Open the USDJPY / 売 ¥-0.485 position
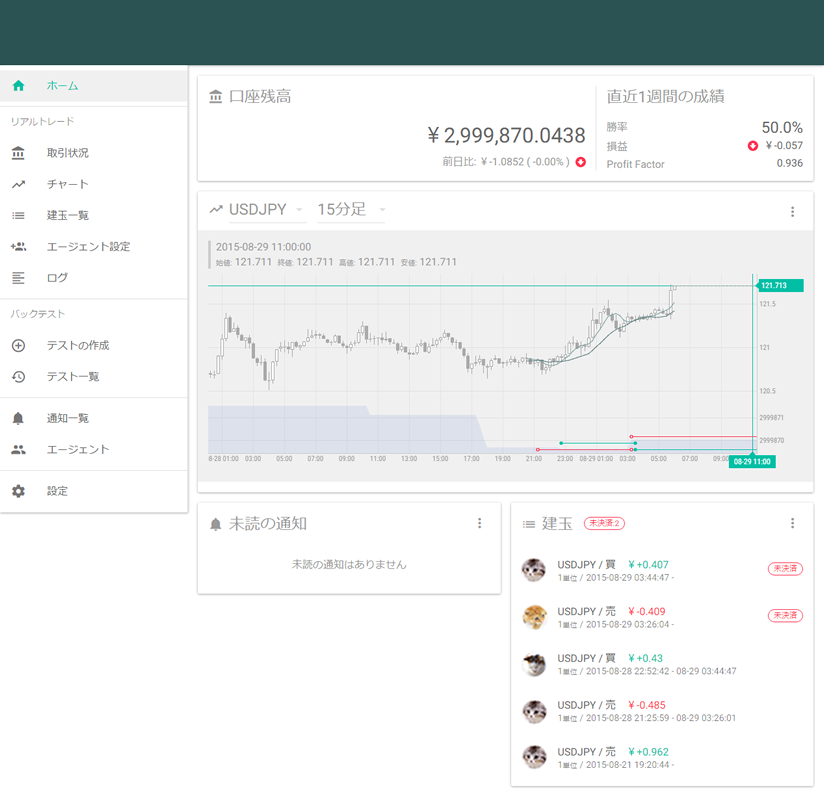Screen dimensions: 826x803 pos(663,711)
